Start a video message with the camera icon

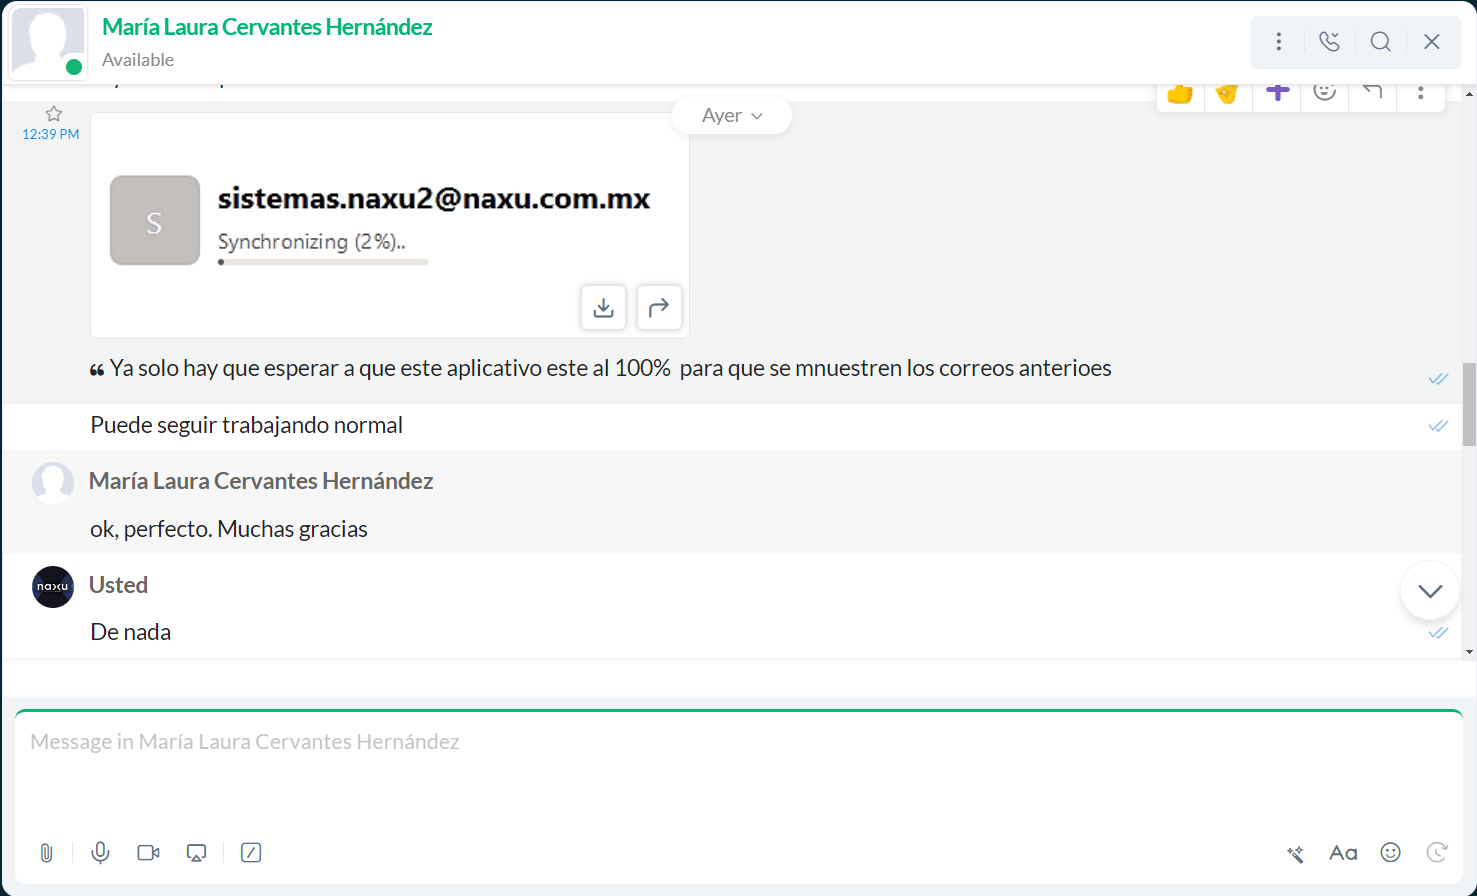pyautogui.click(x=148, y=853)
